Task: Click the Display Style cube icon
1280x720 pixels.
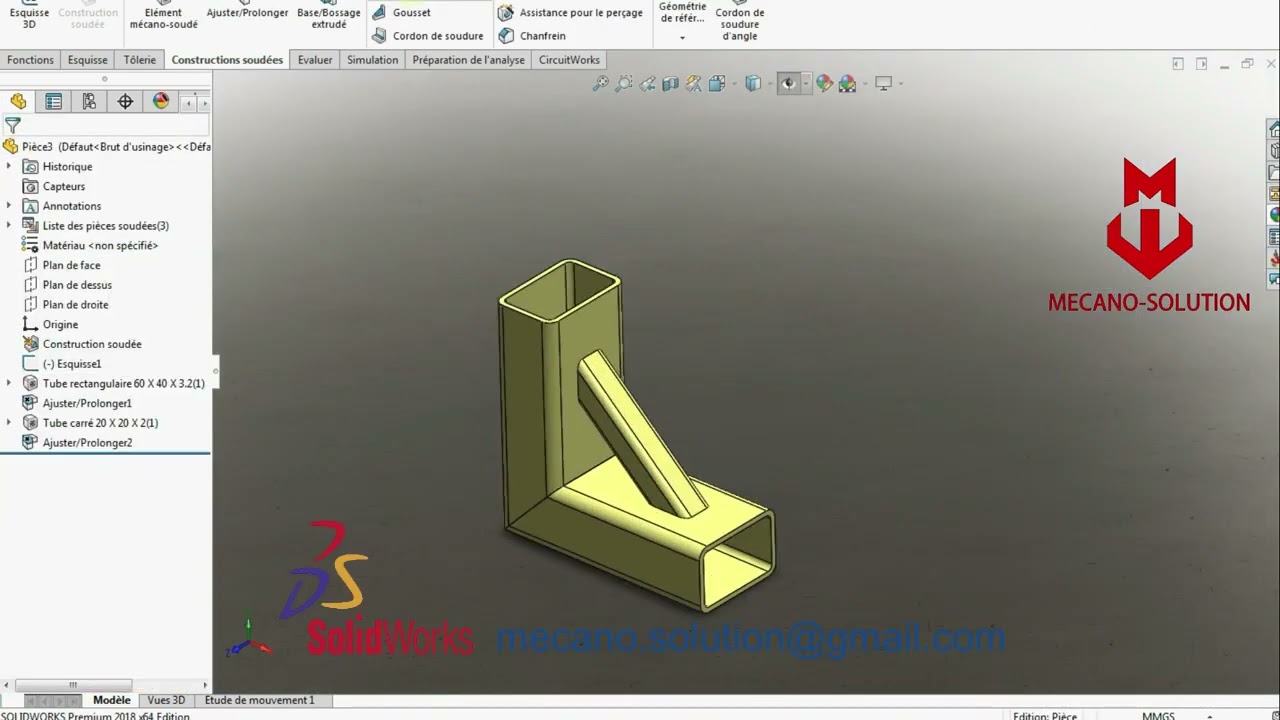Action: [753, 84]
